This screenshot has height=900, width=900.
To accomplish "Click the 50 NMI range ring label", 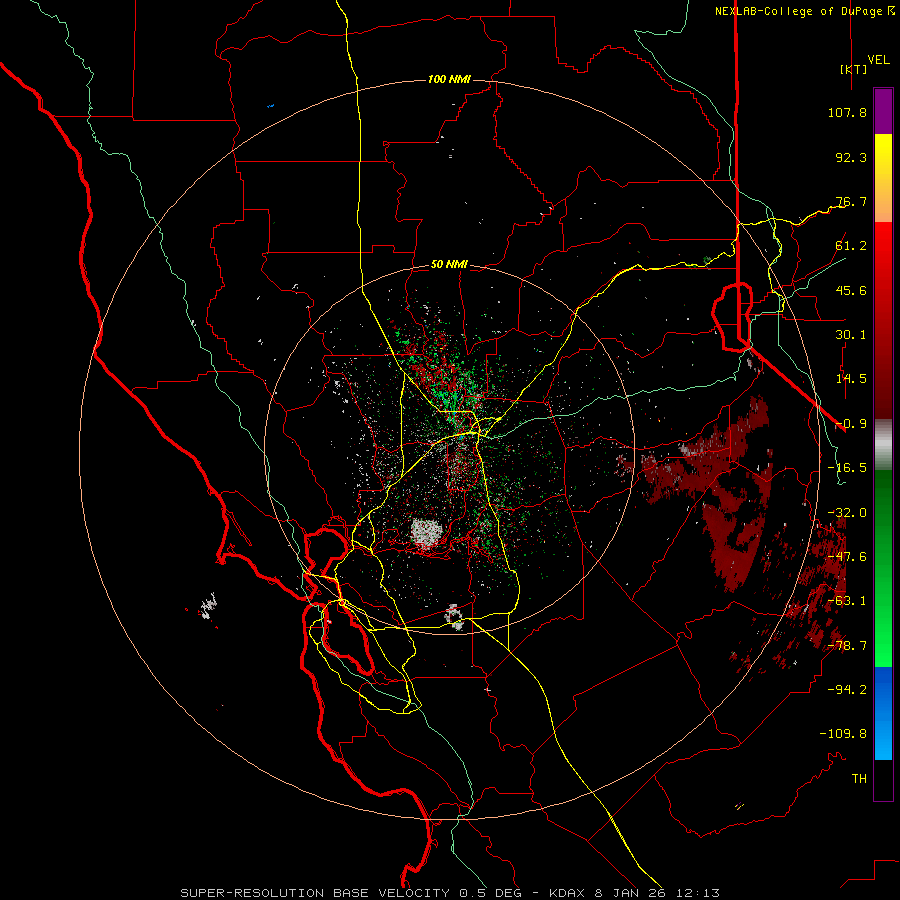I will pos(449,265).
